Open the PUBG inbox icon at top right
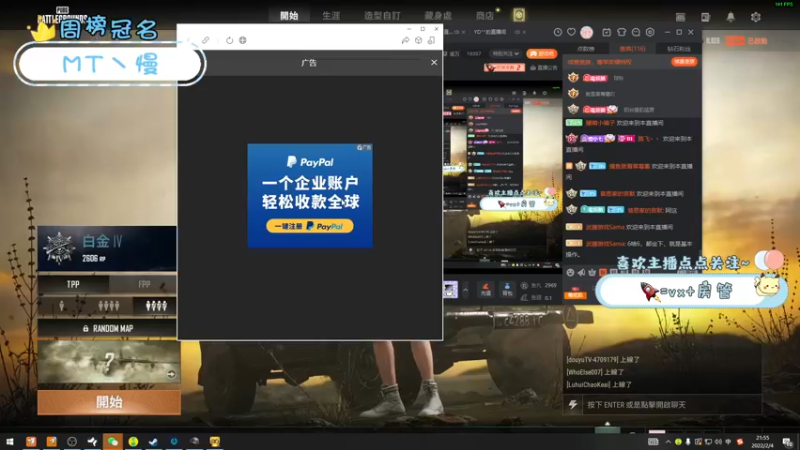 (x=681, y=17)
